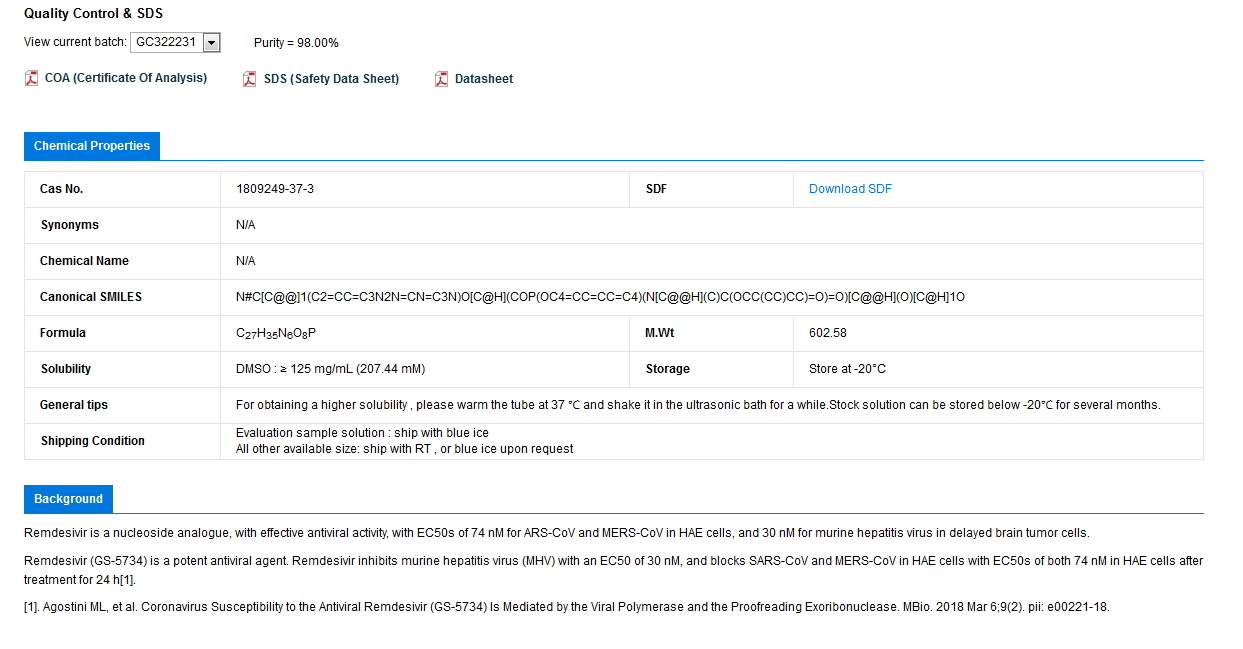1243x649 pixels.
Task: Click the Chemical Name row label
Action: pyautogui.click(x=84, y=261)
